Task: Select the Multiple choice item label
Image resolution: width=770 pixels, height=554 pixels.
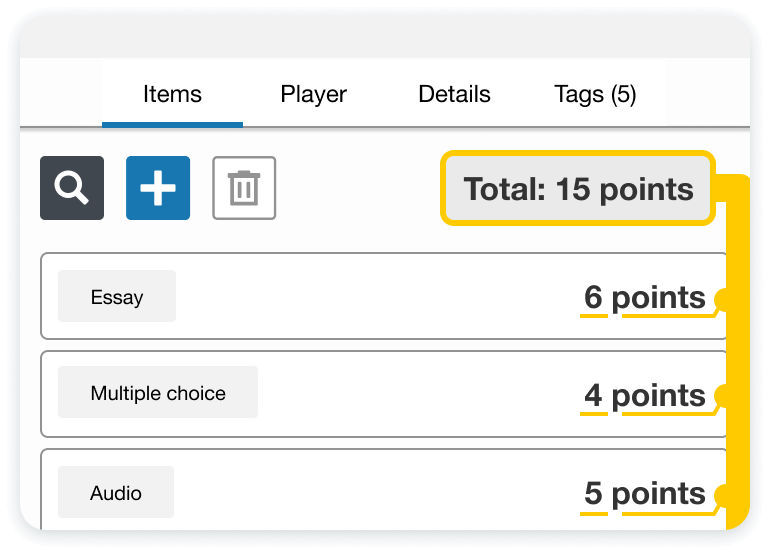Action: point(158,393)
